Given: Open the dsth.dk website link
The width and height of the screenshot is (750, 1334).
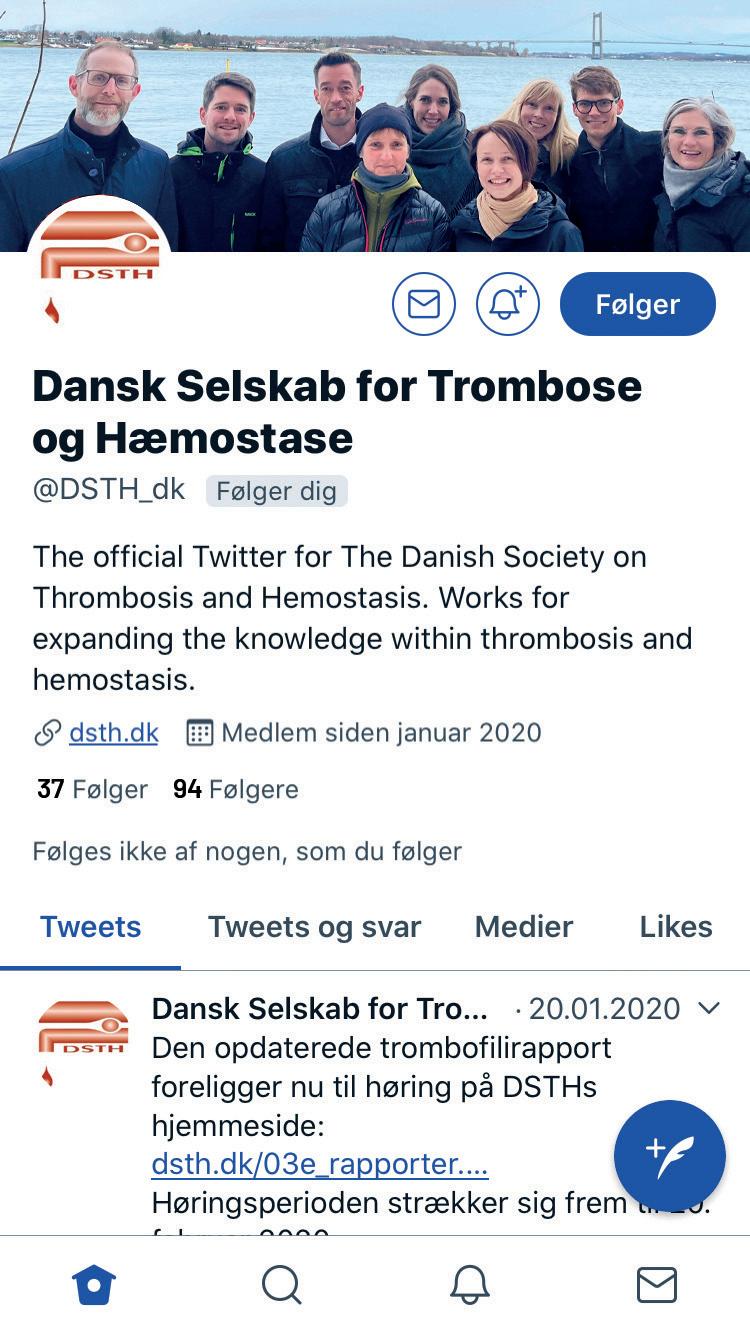Looking at the screenshot, I should 113,732.
